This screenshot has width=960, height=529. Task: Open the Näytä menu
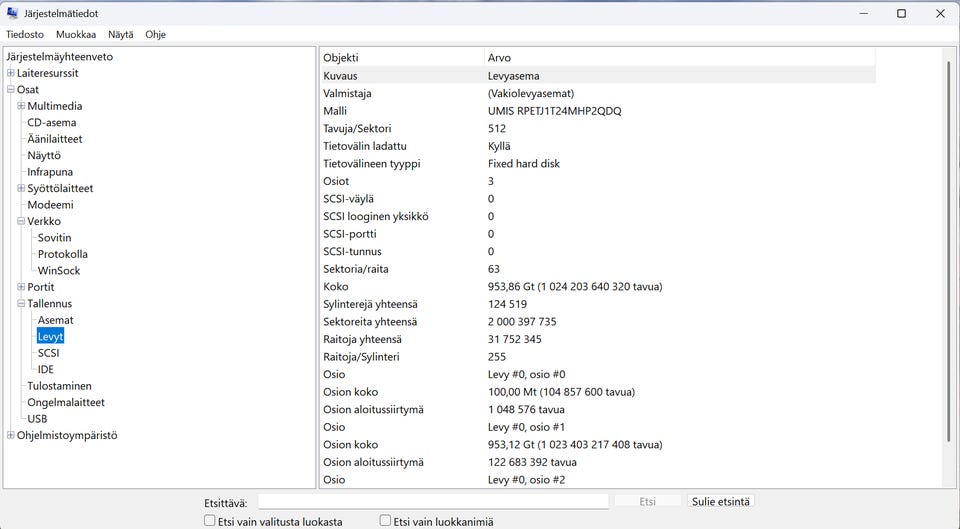[121, 34]
